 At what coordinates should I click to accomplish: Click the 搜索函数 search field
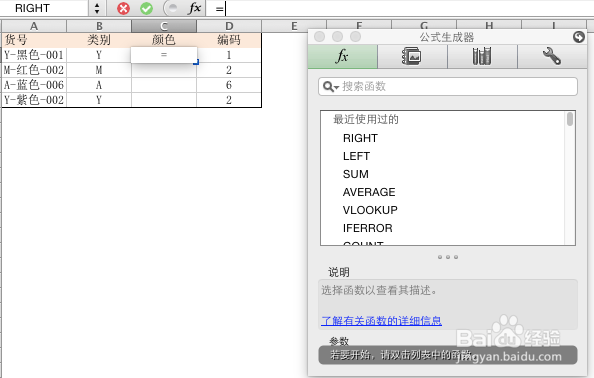(448, 86)
